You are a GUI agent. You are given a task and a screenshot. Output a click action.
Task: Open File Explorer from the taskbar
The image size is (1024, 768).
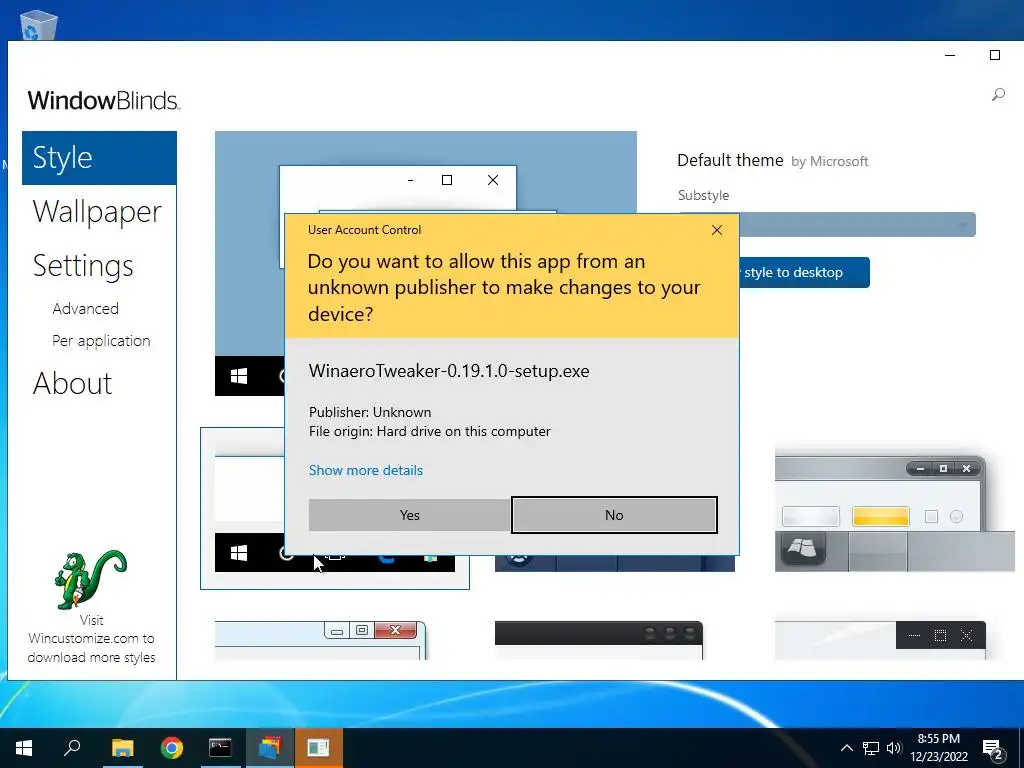pyautogui.click(x=122, y=748)
